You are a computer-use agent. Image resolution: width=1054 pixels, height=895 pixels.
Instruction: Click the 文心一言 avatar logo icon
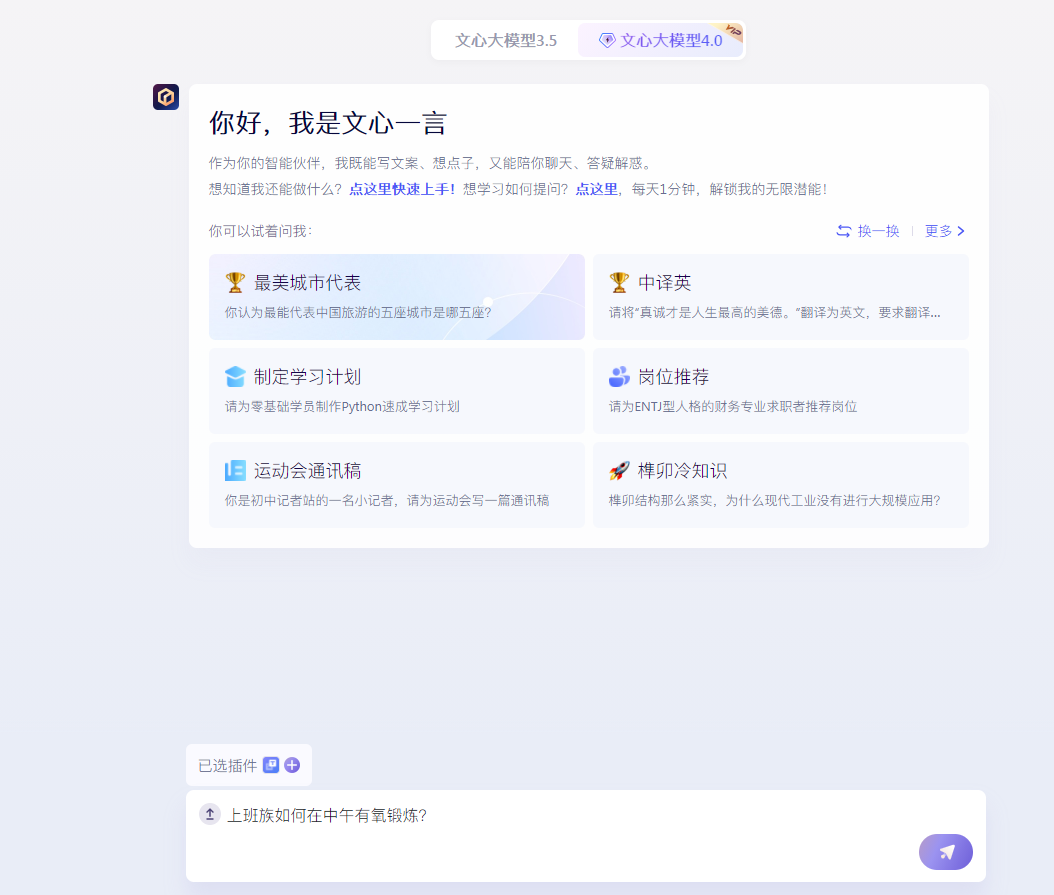coord(166,97)
